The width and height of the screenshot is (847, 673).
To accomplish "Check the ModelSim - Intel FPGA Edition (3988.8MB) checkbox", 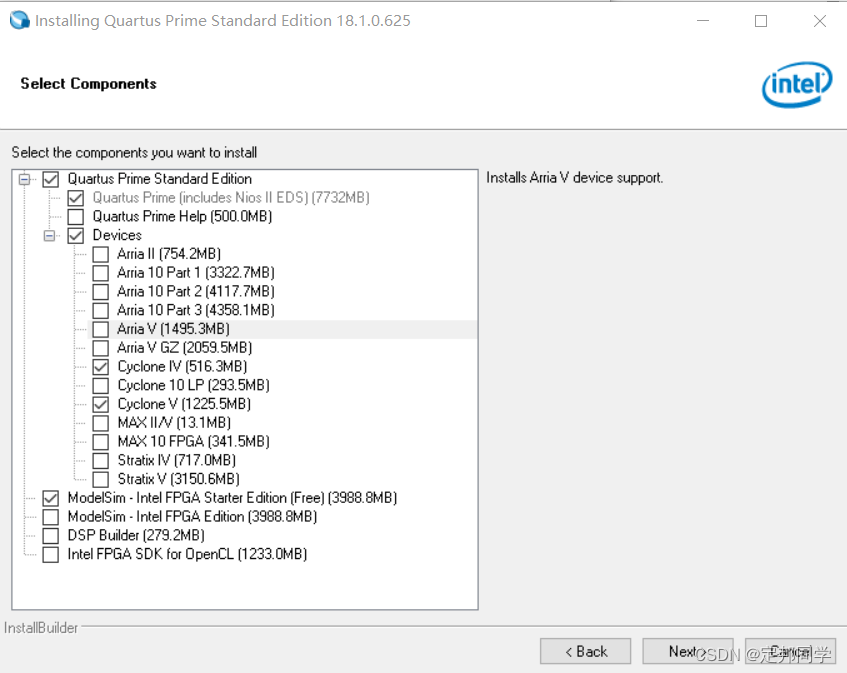I will 51,517.
